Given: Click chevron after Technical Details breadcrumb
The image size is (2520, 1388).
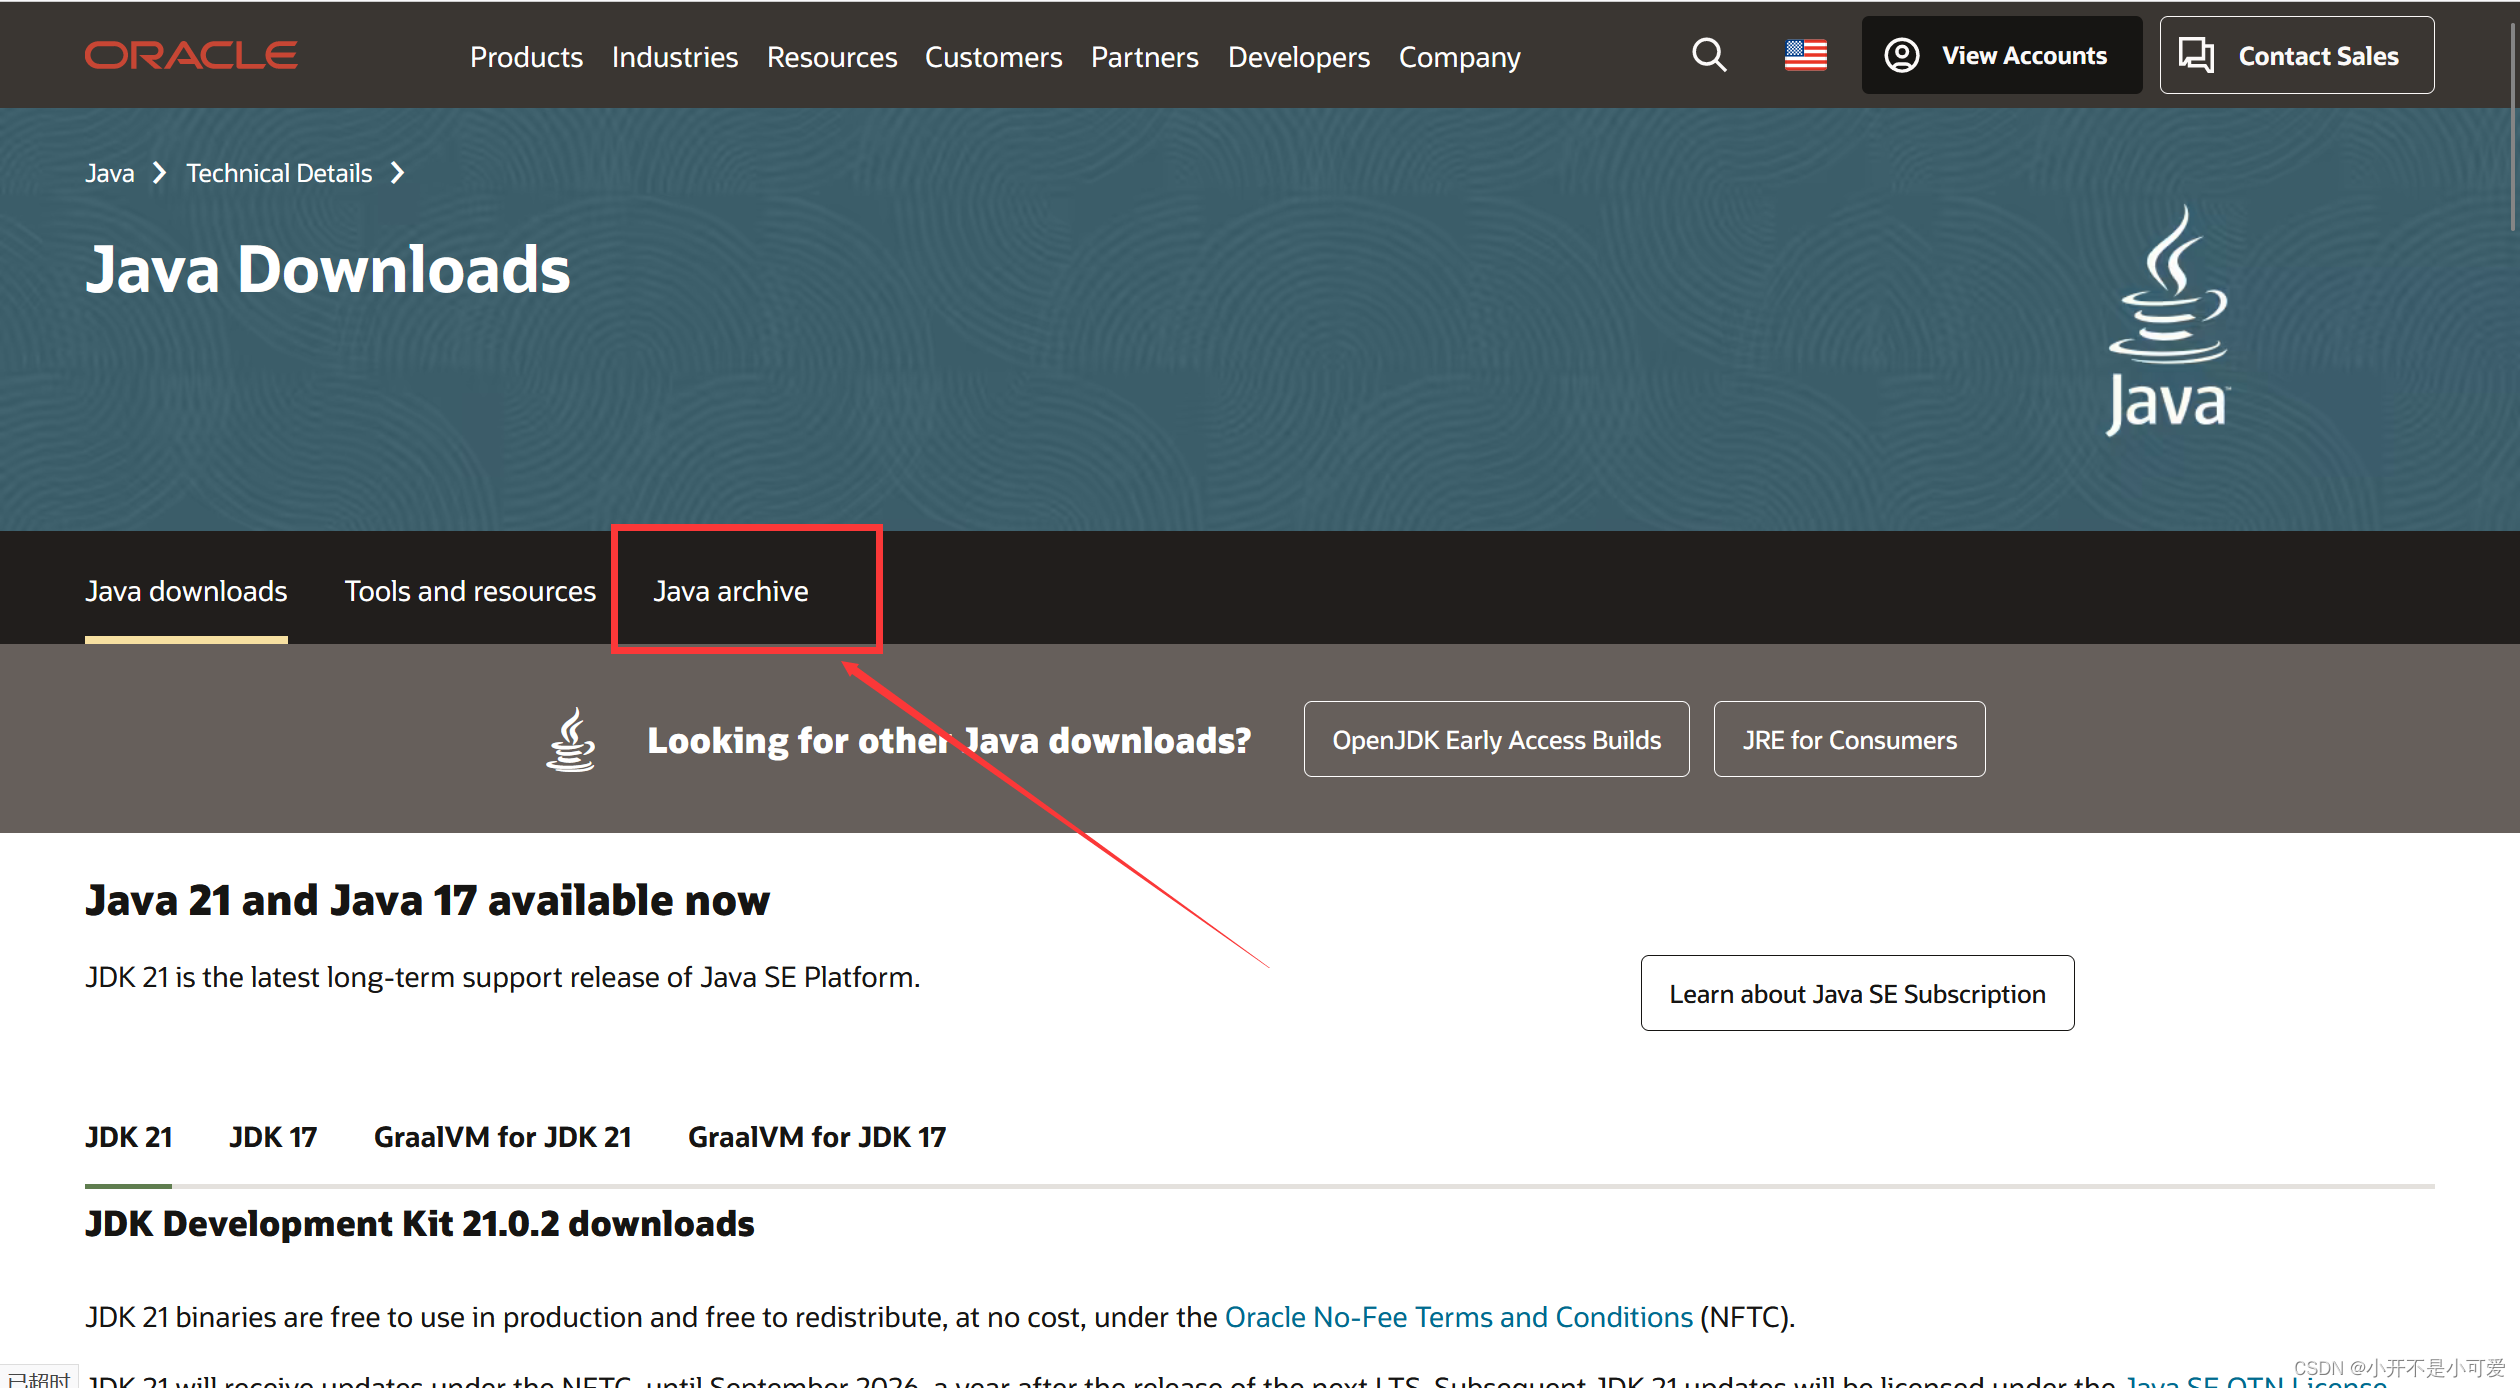Looking at the screenshot, I should [398, 173].
